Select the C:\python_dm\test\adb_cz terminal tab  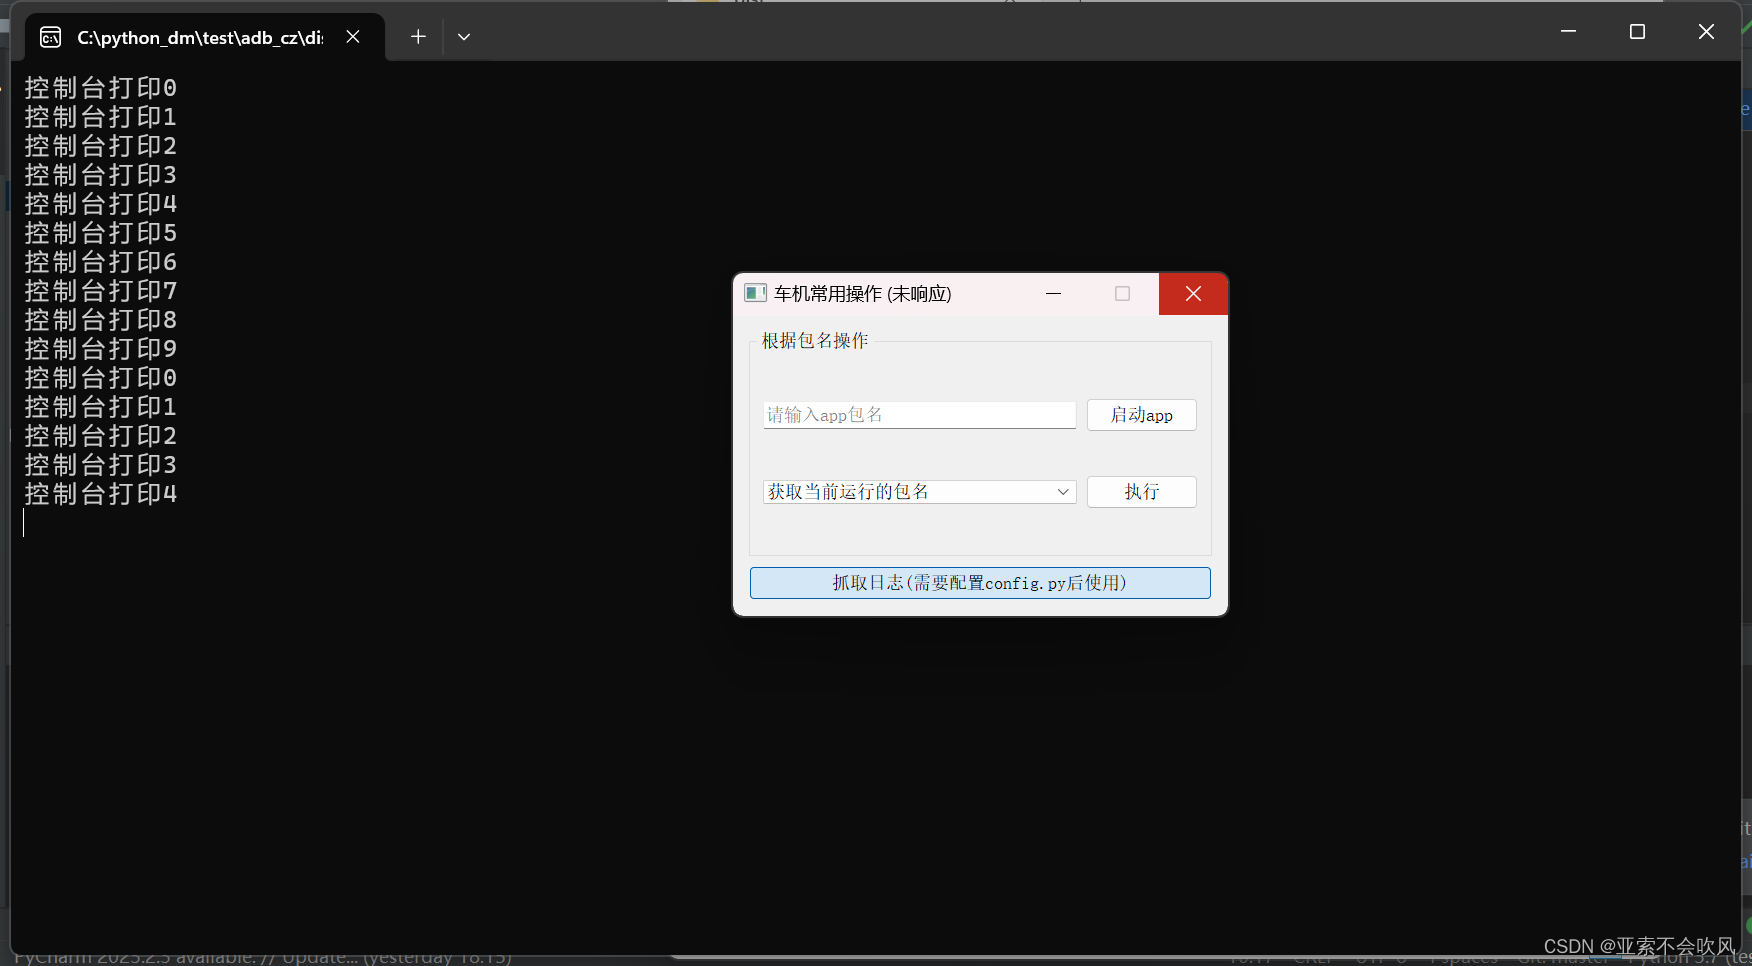coord(205,38)
